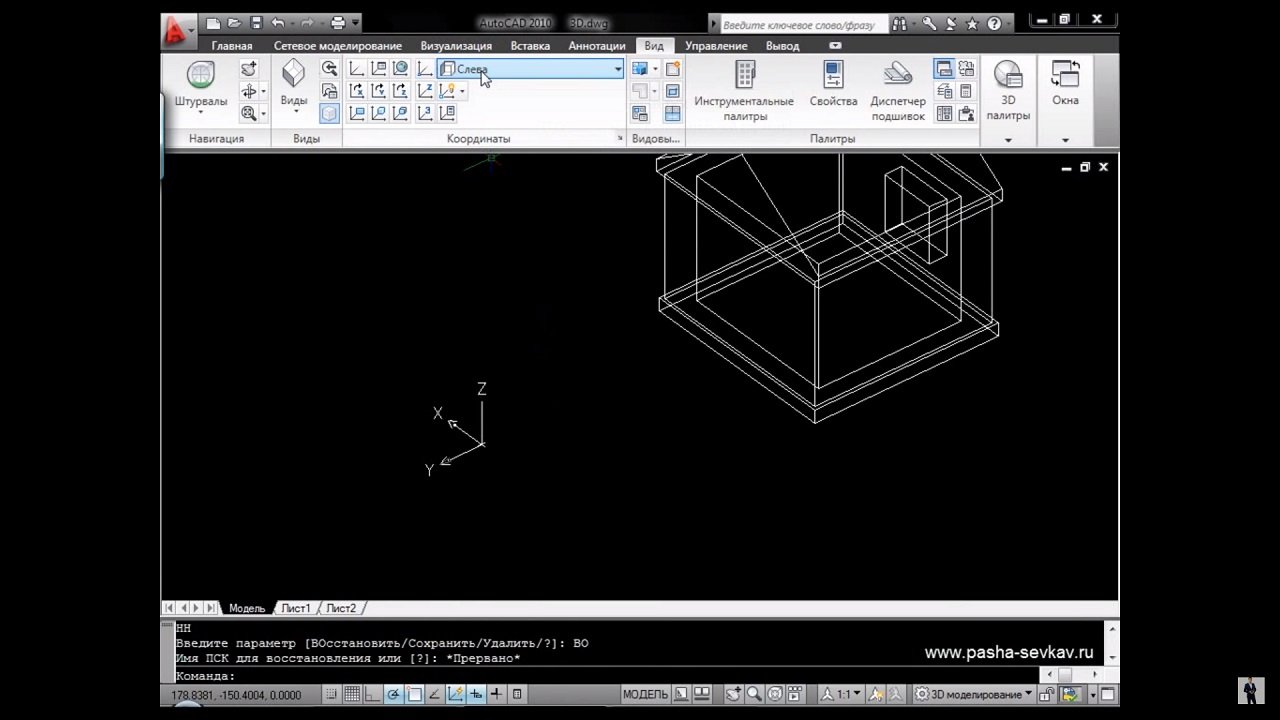Toggle ortho mode in status bar
The image size is (1280, 720).
373,694
